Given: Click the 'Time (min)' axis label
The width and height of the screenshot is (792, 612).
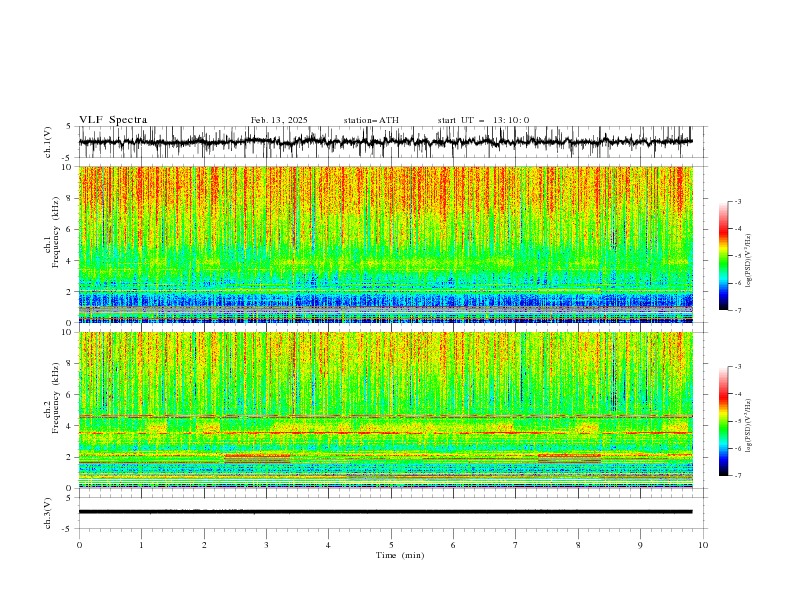Looking at the screenshot, I should (400, 555).
